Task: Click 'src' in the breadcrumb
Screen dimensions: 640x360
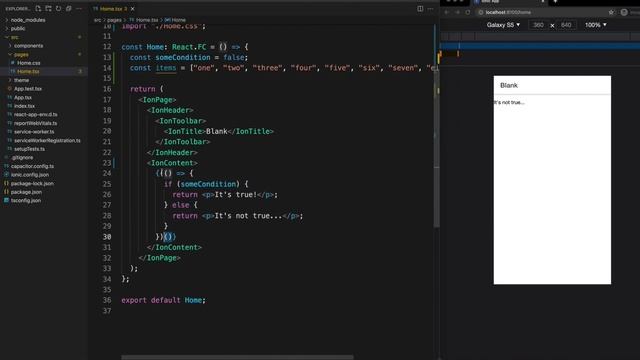Action: [x=97, y=20]
